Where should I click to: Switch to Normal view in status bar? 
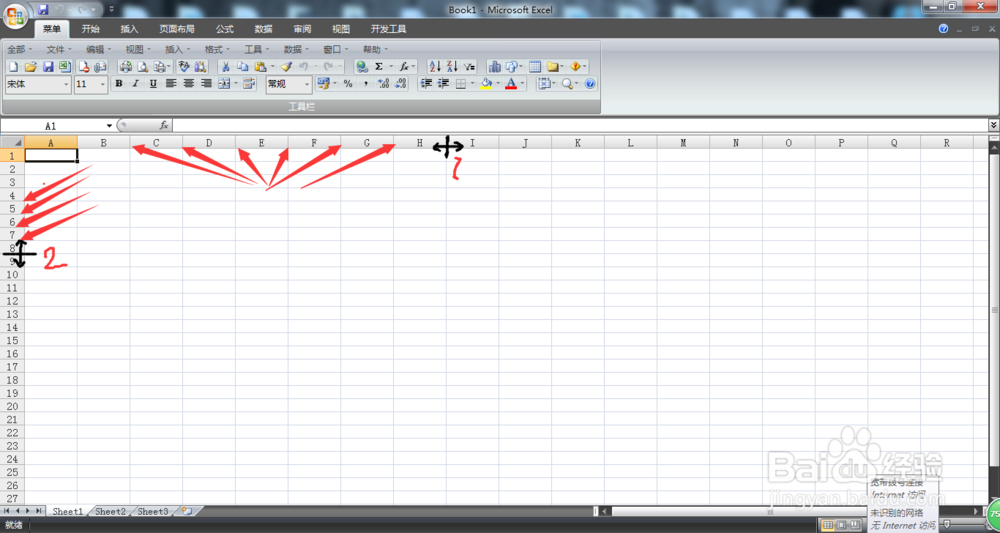coord(828,525)
